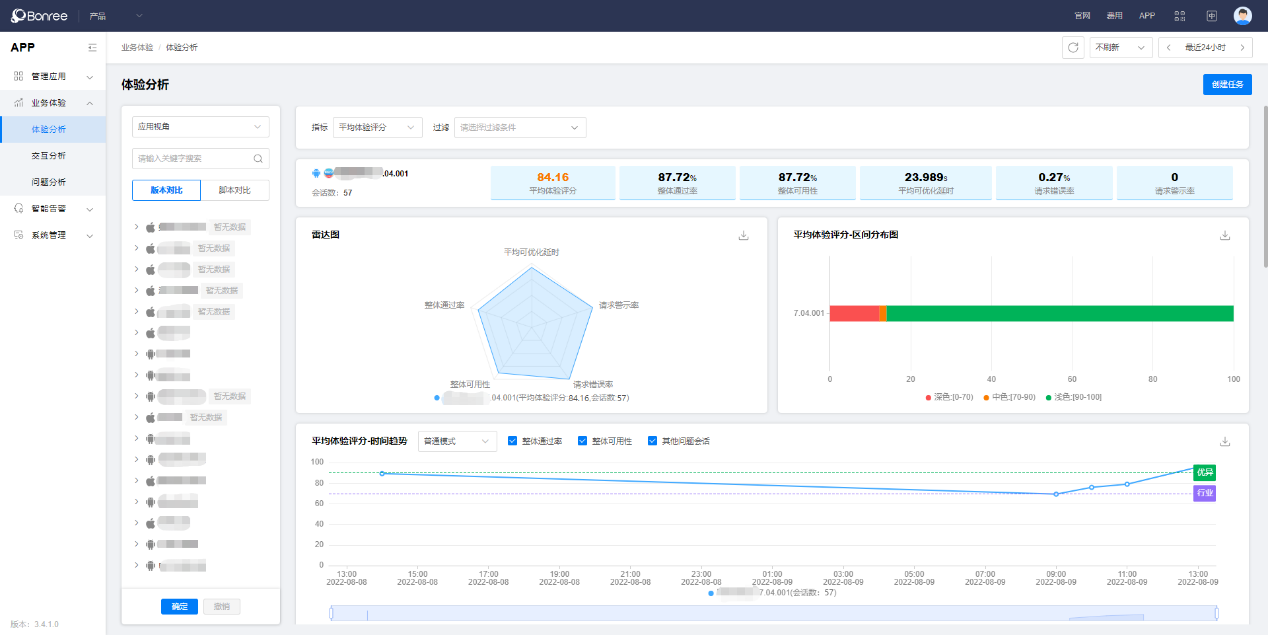Open the 应用视角 dropdown
1268x635 pixels.
[x=200, y=127]
